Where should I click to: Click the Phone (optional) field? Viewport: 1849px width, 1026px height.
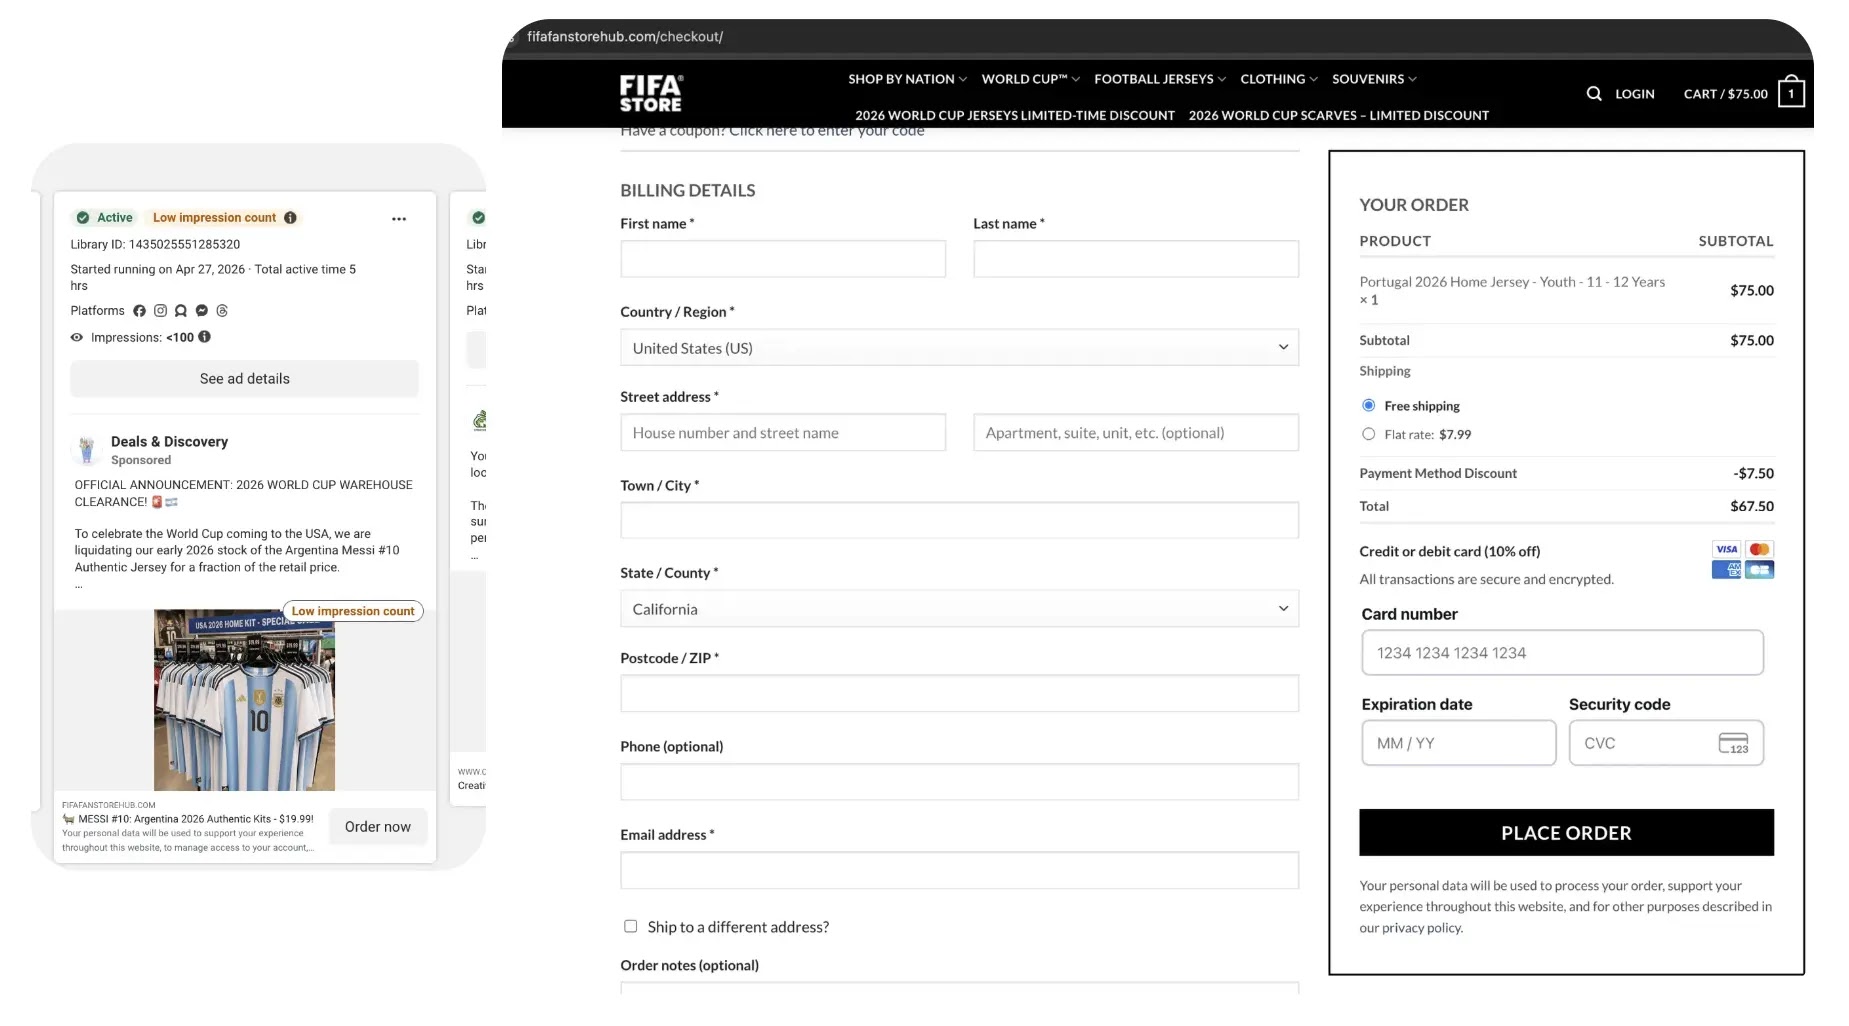coord(959,781)
